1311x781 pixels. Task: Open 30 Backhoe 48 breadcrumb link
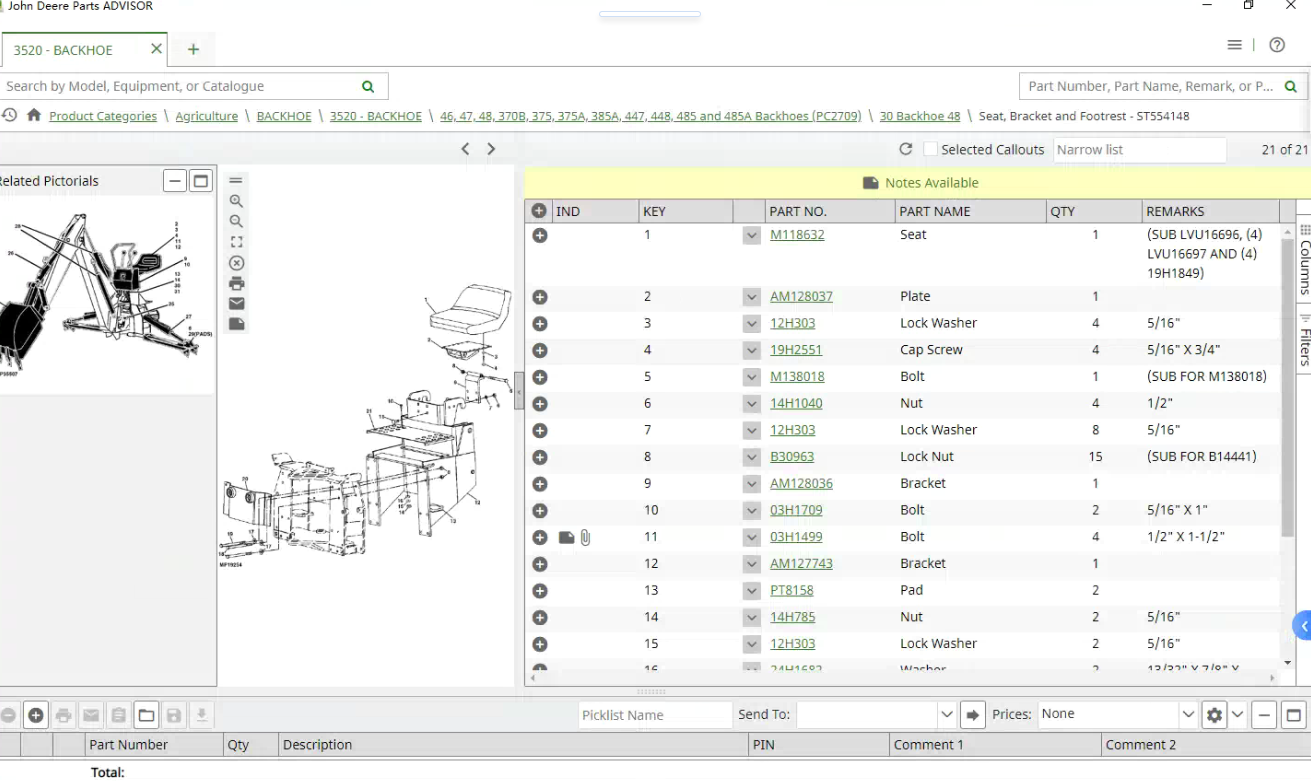(920, 116)
